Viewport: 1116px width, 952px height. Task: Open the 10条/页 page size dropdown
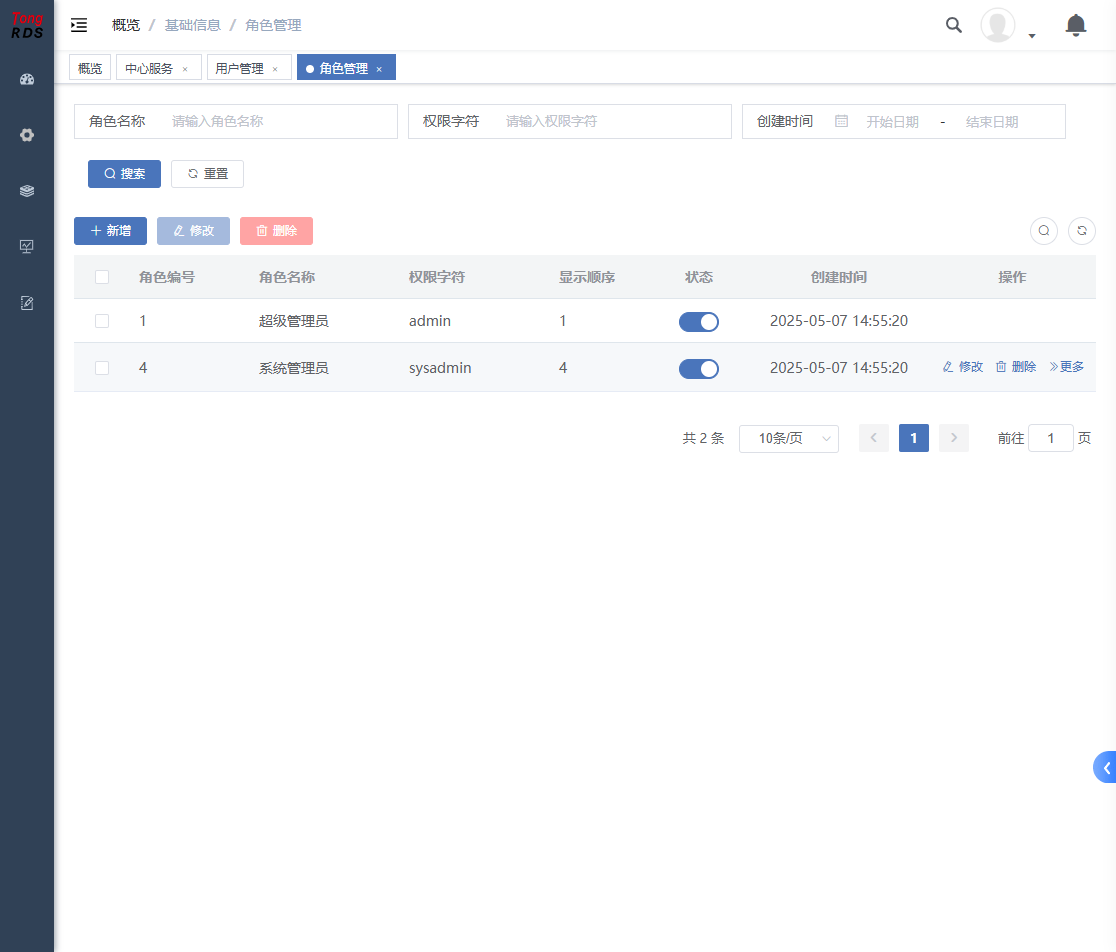coord(789,438)
